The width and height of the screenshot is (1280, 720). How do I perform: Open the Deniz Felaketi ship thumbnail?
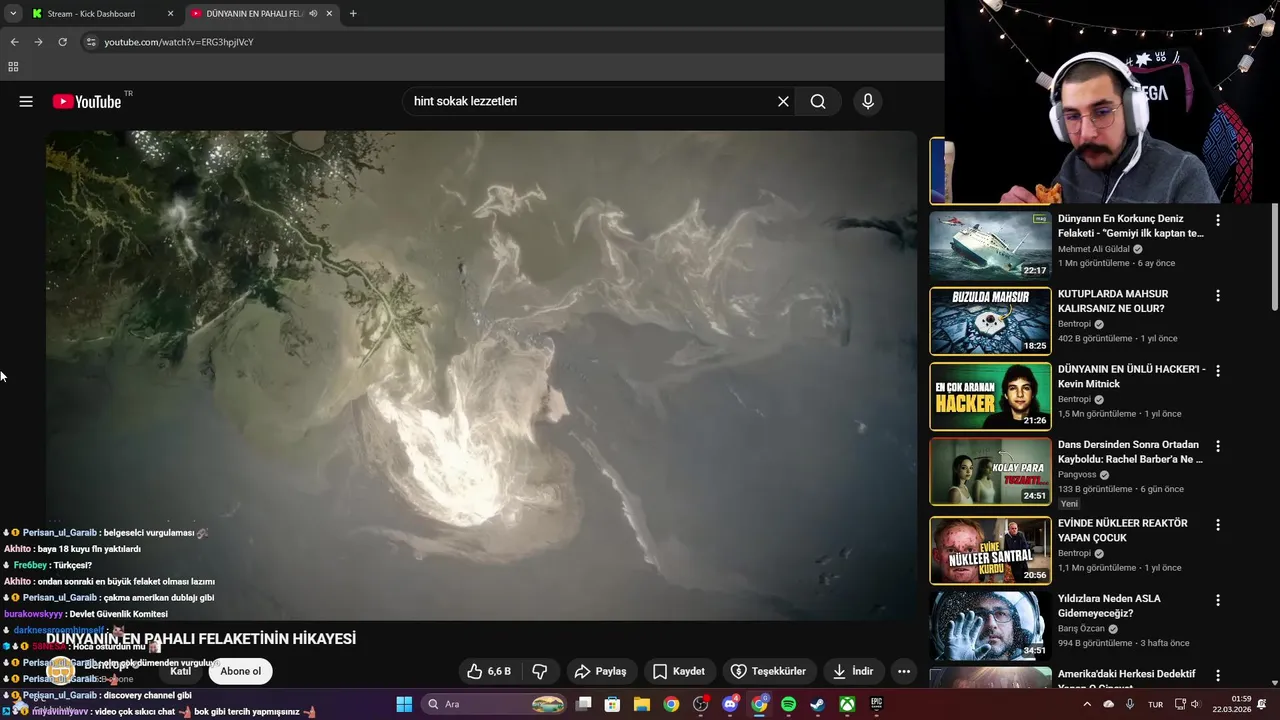point(990,245)
